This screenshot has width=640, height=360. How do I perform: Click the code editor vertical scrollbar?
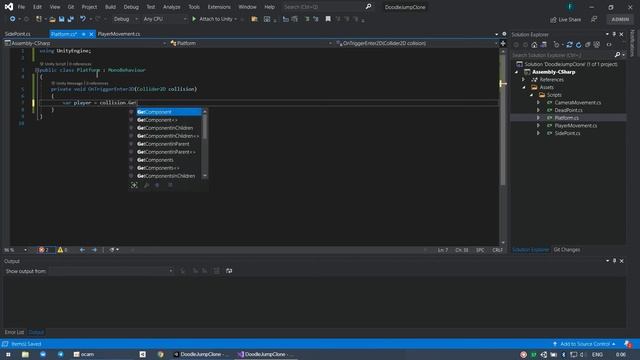tap(503, 147)
